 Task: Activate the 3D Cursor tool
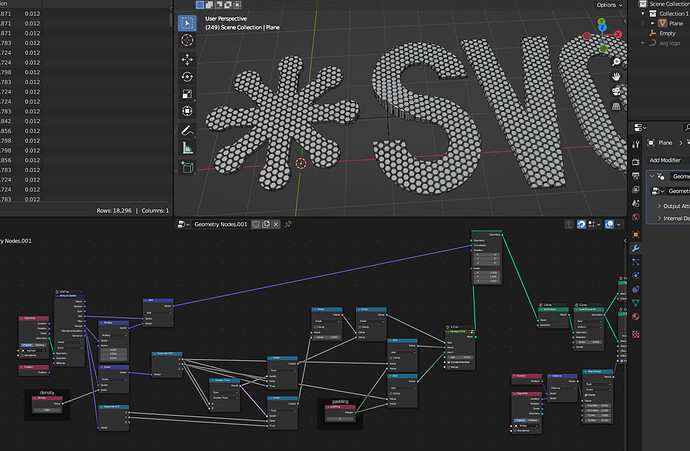187,40
